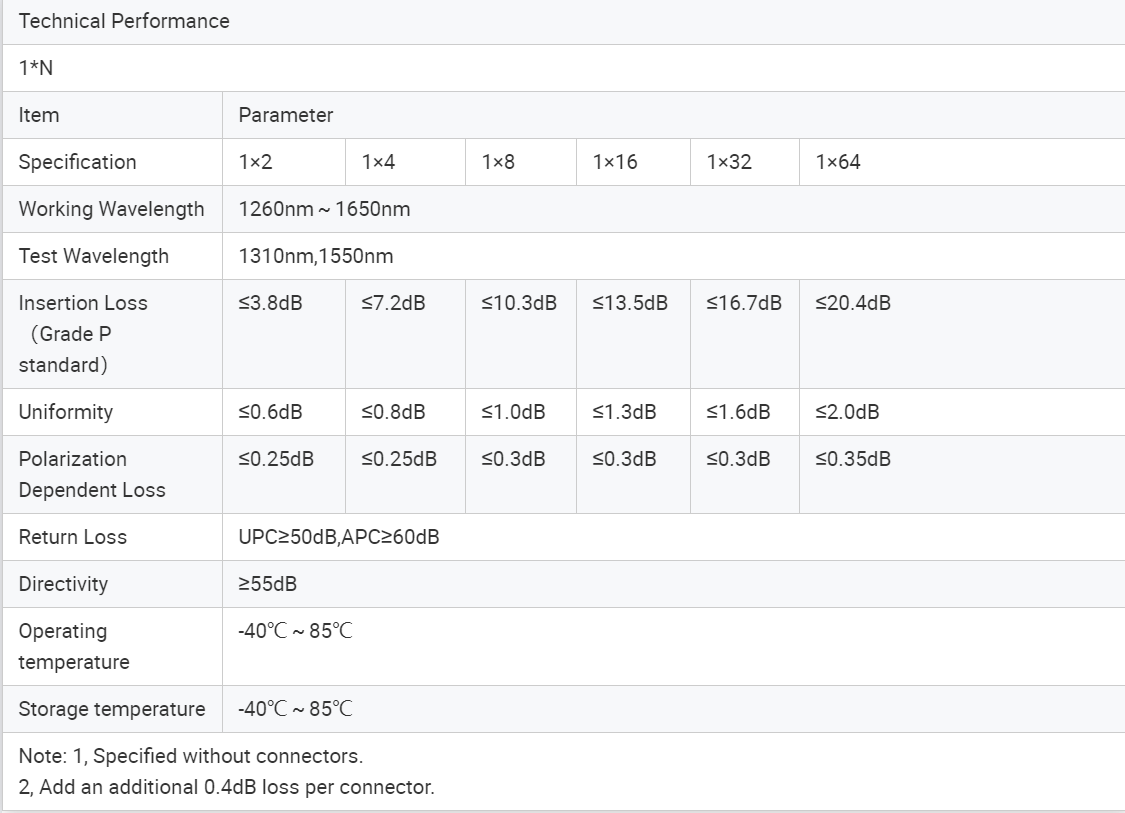The height and width of the screenshot is (813, 1125).
Task: Click the Test Wavelength value 1310nm,1550nm
Action: coord(316,256)
